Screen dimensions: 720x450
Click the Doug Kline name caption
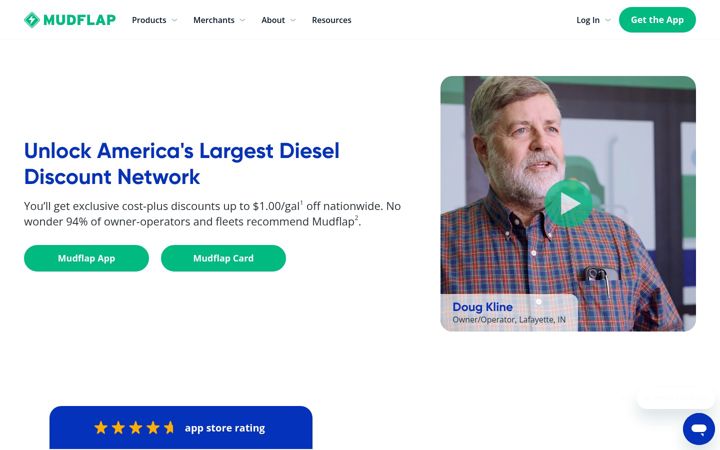click(x=483, y=307)
